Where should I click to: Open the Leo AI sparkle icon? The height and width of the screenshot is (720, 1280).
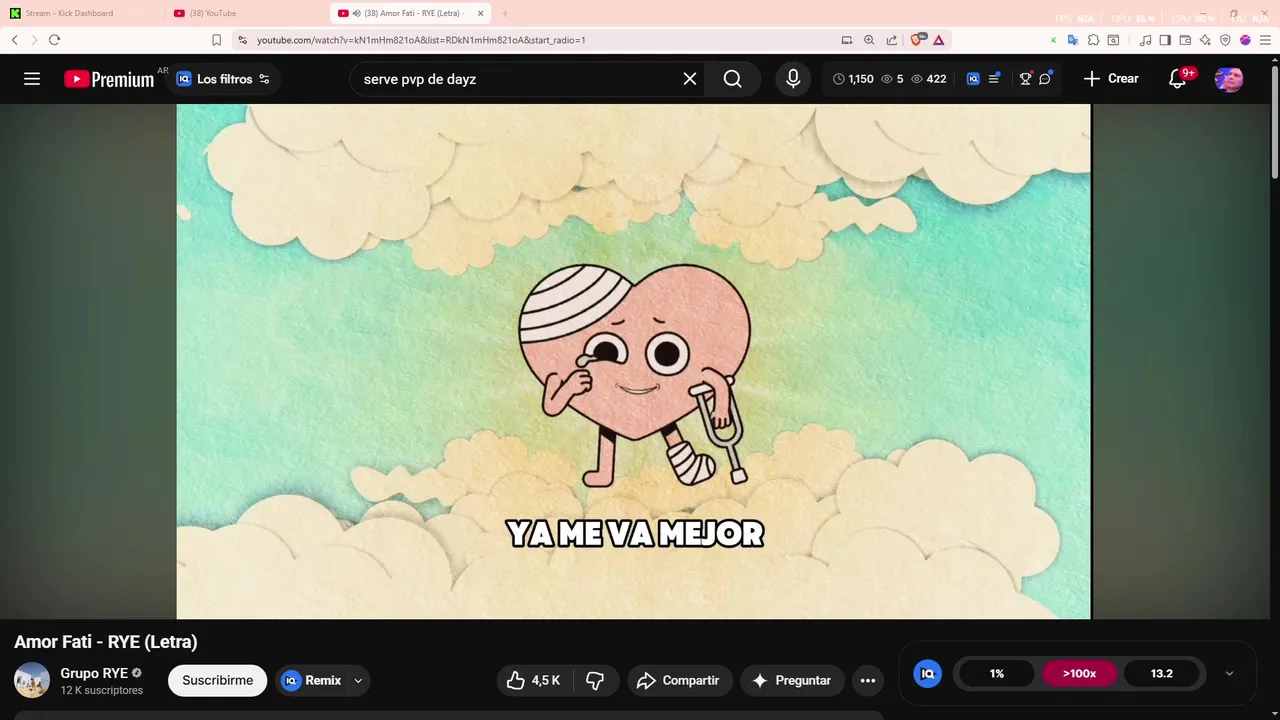(x=1205, y=40)
